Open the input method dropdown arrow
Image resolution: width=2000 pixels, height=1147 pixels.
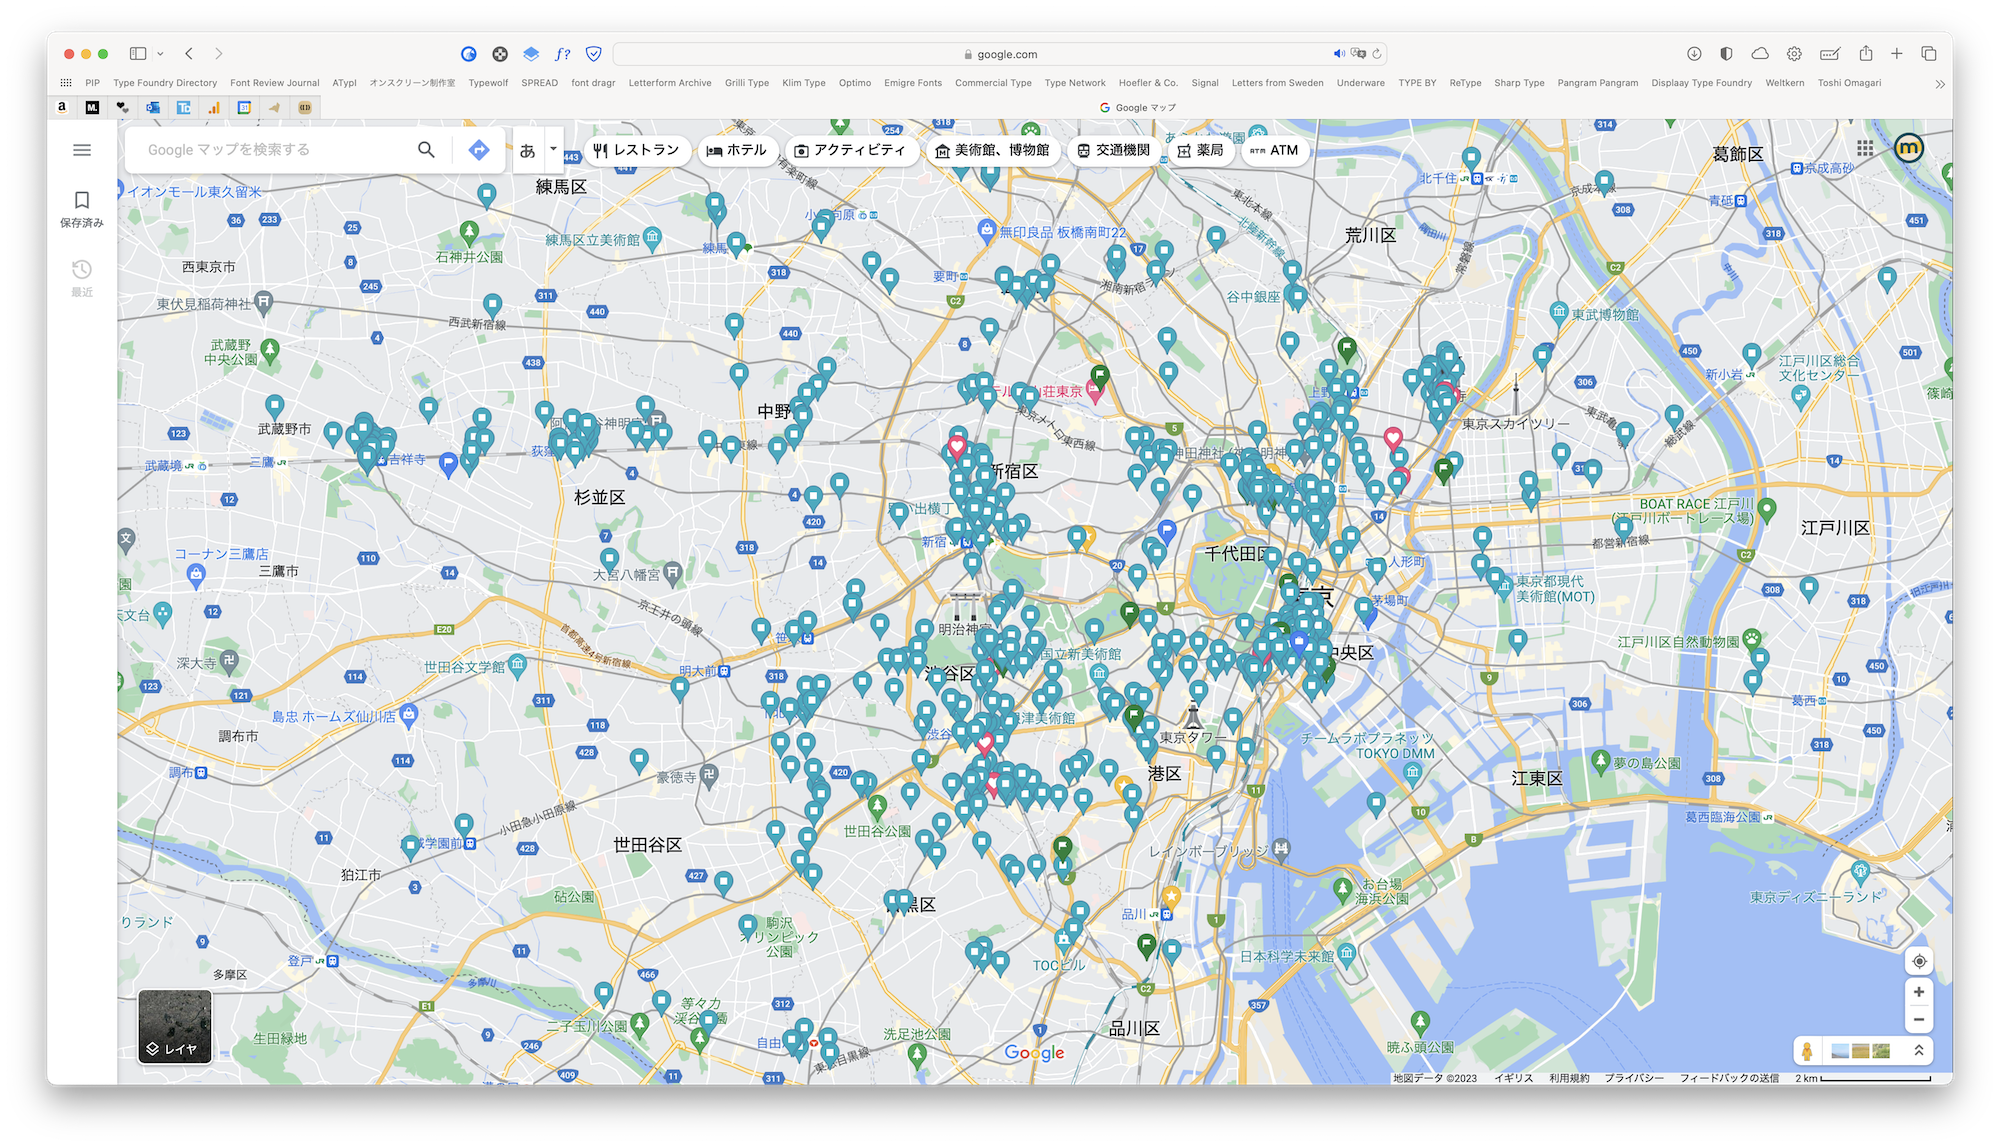pos(551,149)
